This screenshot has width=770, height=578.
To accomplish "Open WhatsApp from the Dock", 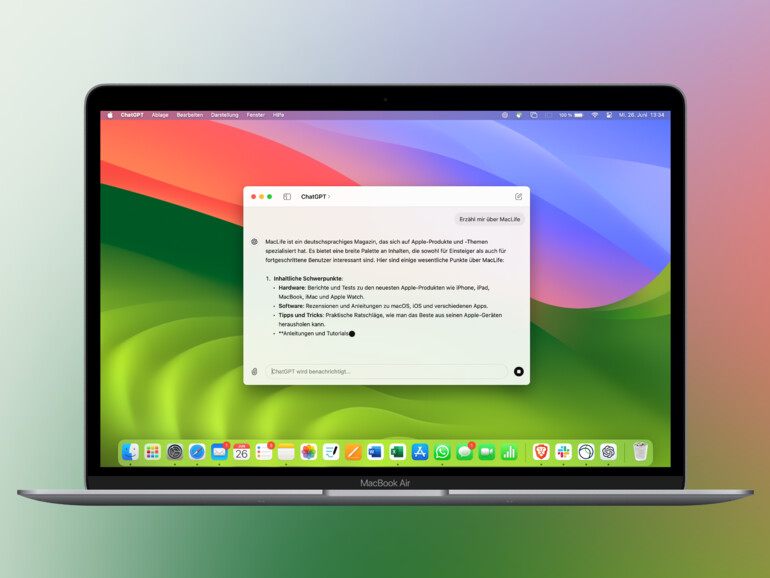I will click(442, 452).
